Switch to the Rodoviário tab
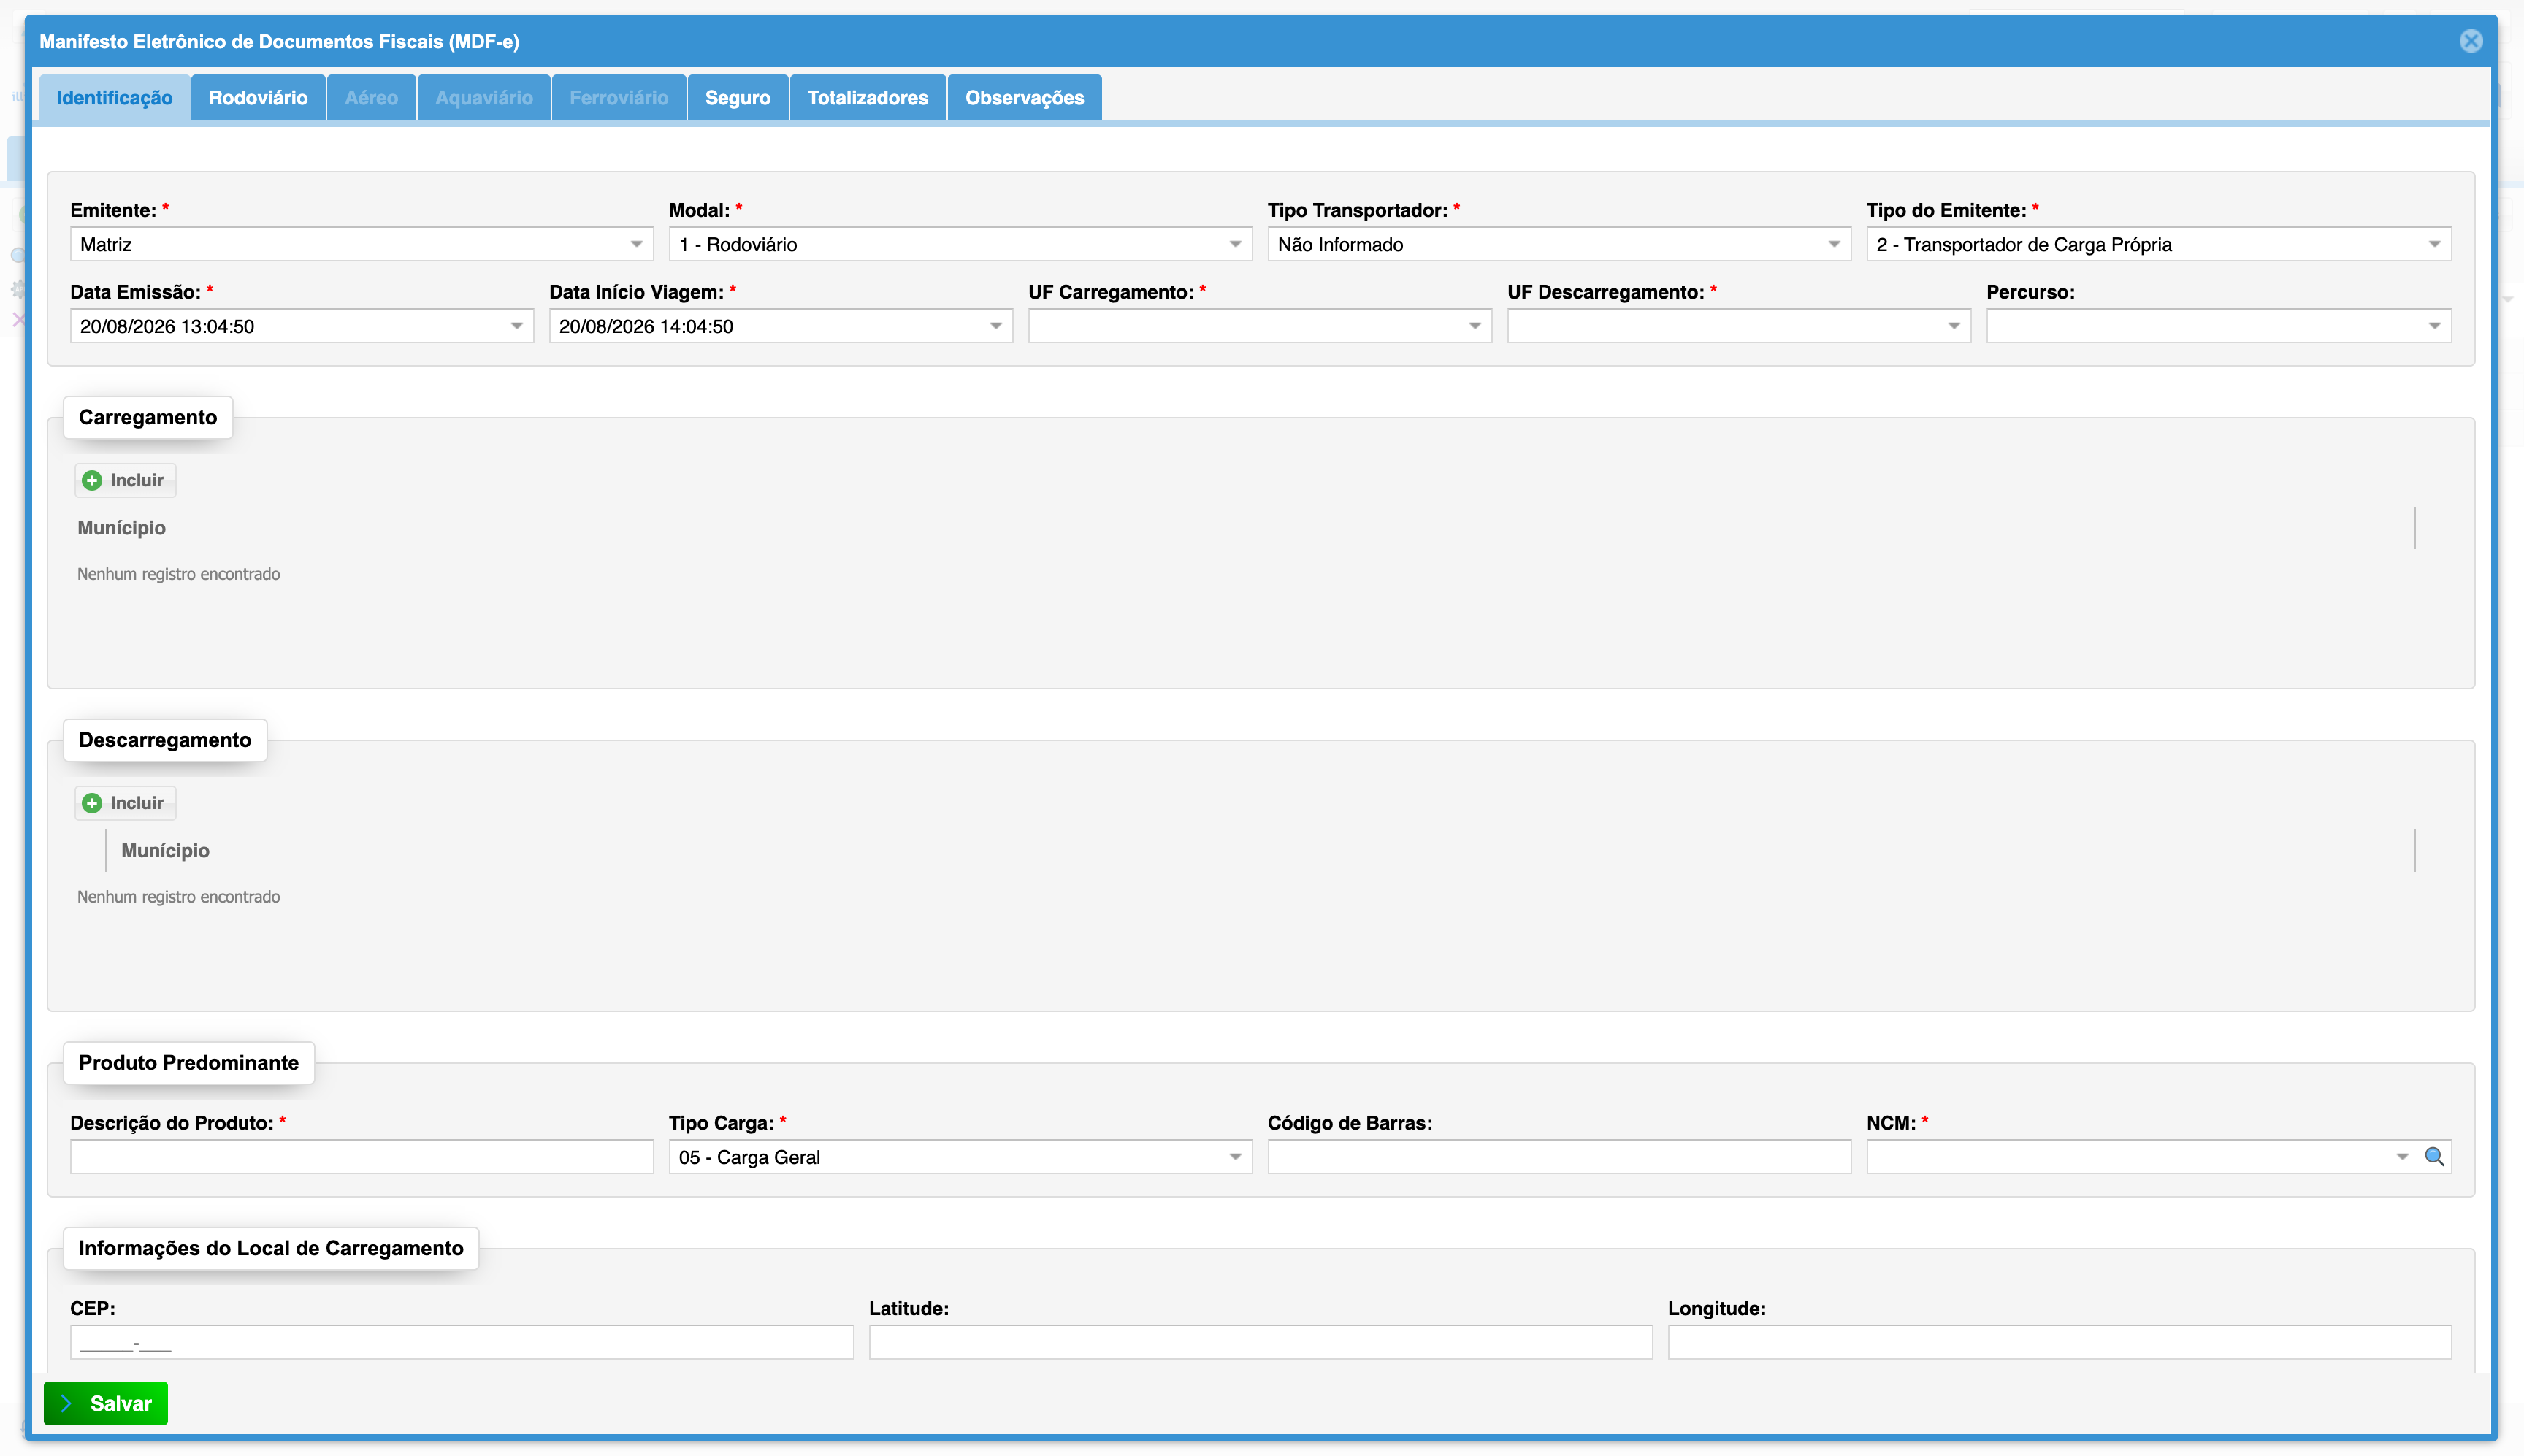Image resolution: width=2524 pixels, height=1456 pixels. pos(258,98)
